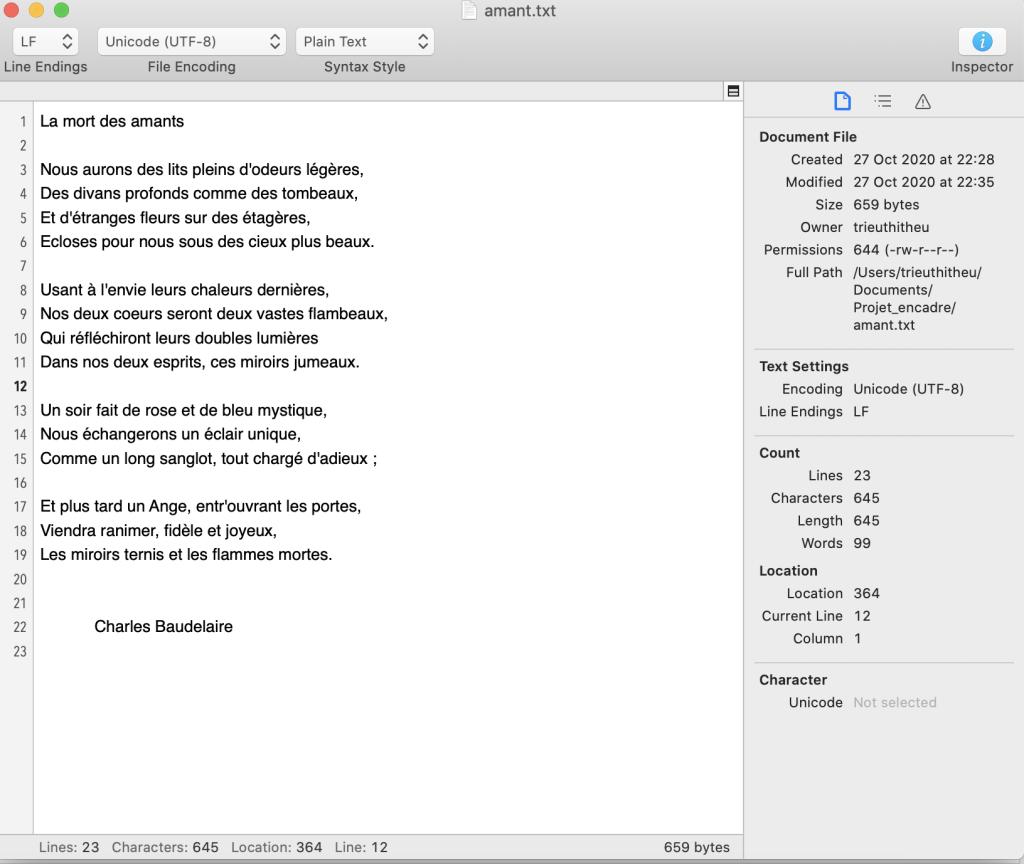Click the line starting 'Un soir fait de rose'
The image size is (1024, 864).
tap(184, 410)
